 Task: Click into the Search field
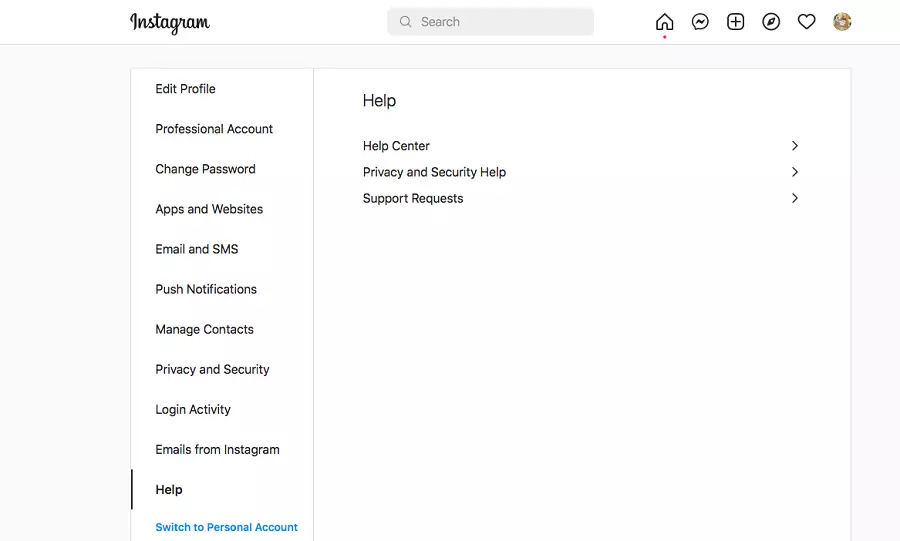(500, 22)
